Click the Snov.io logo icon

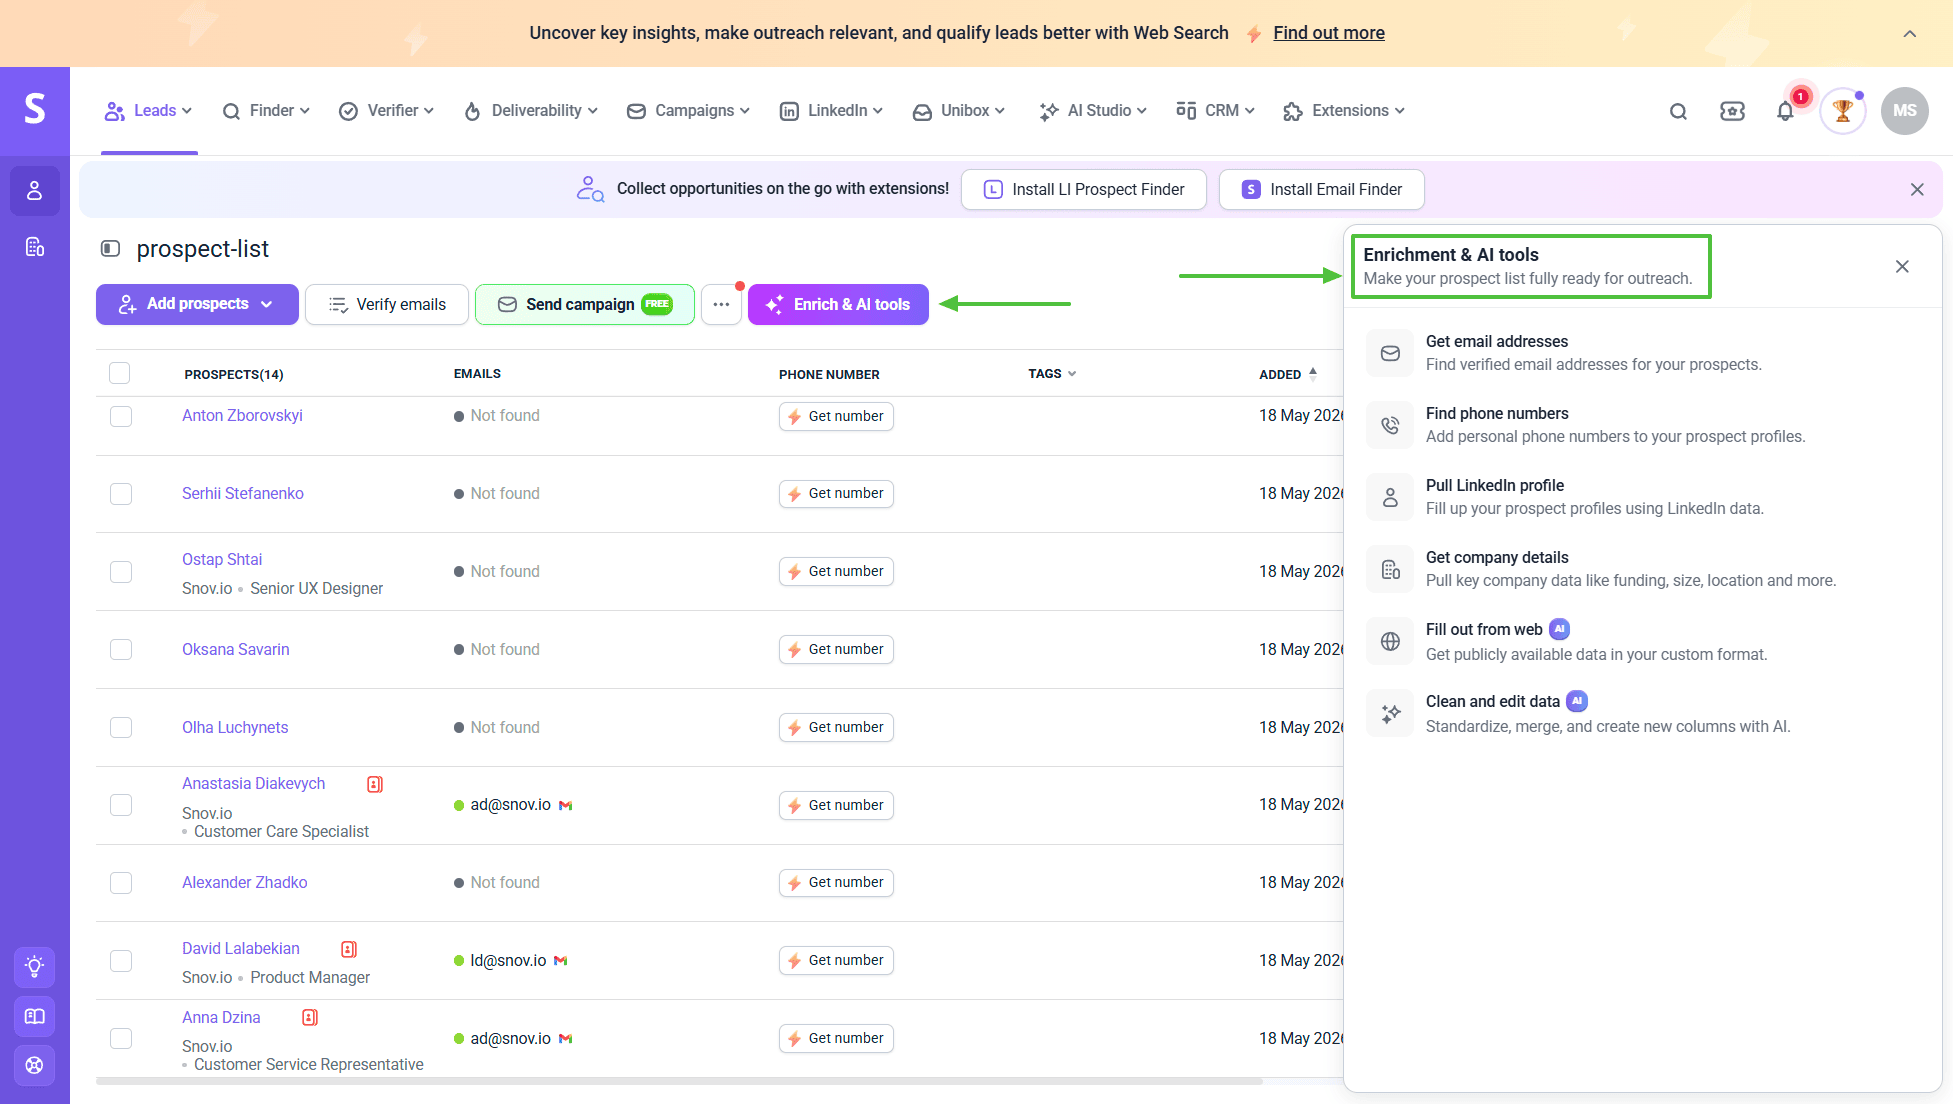(x=35, y=109)
